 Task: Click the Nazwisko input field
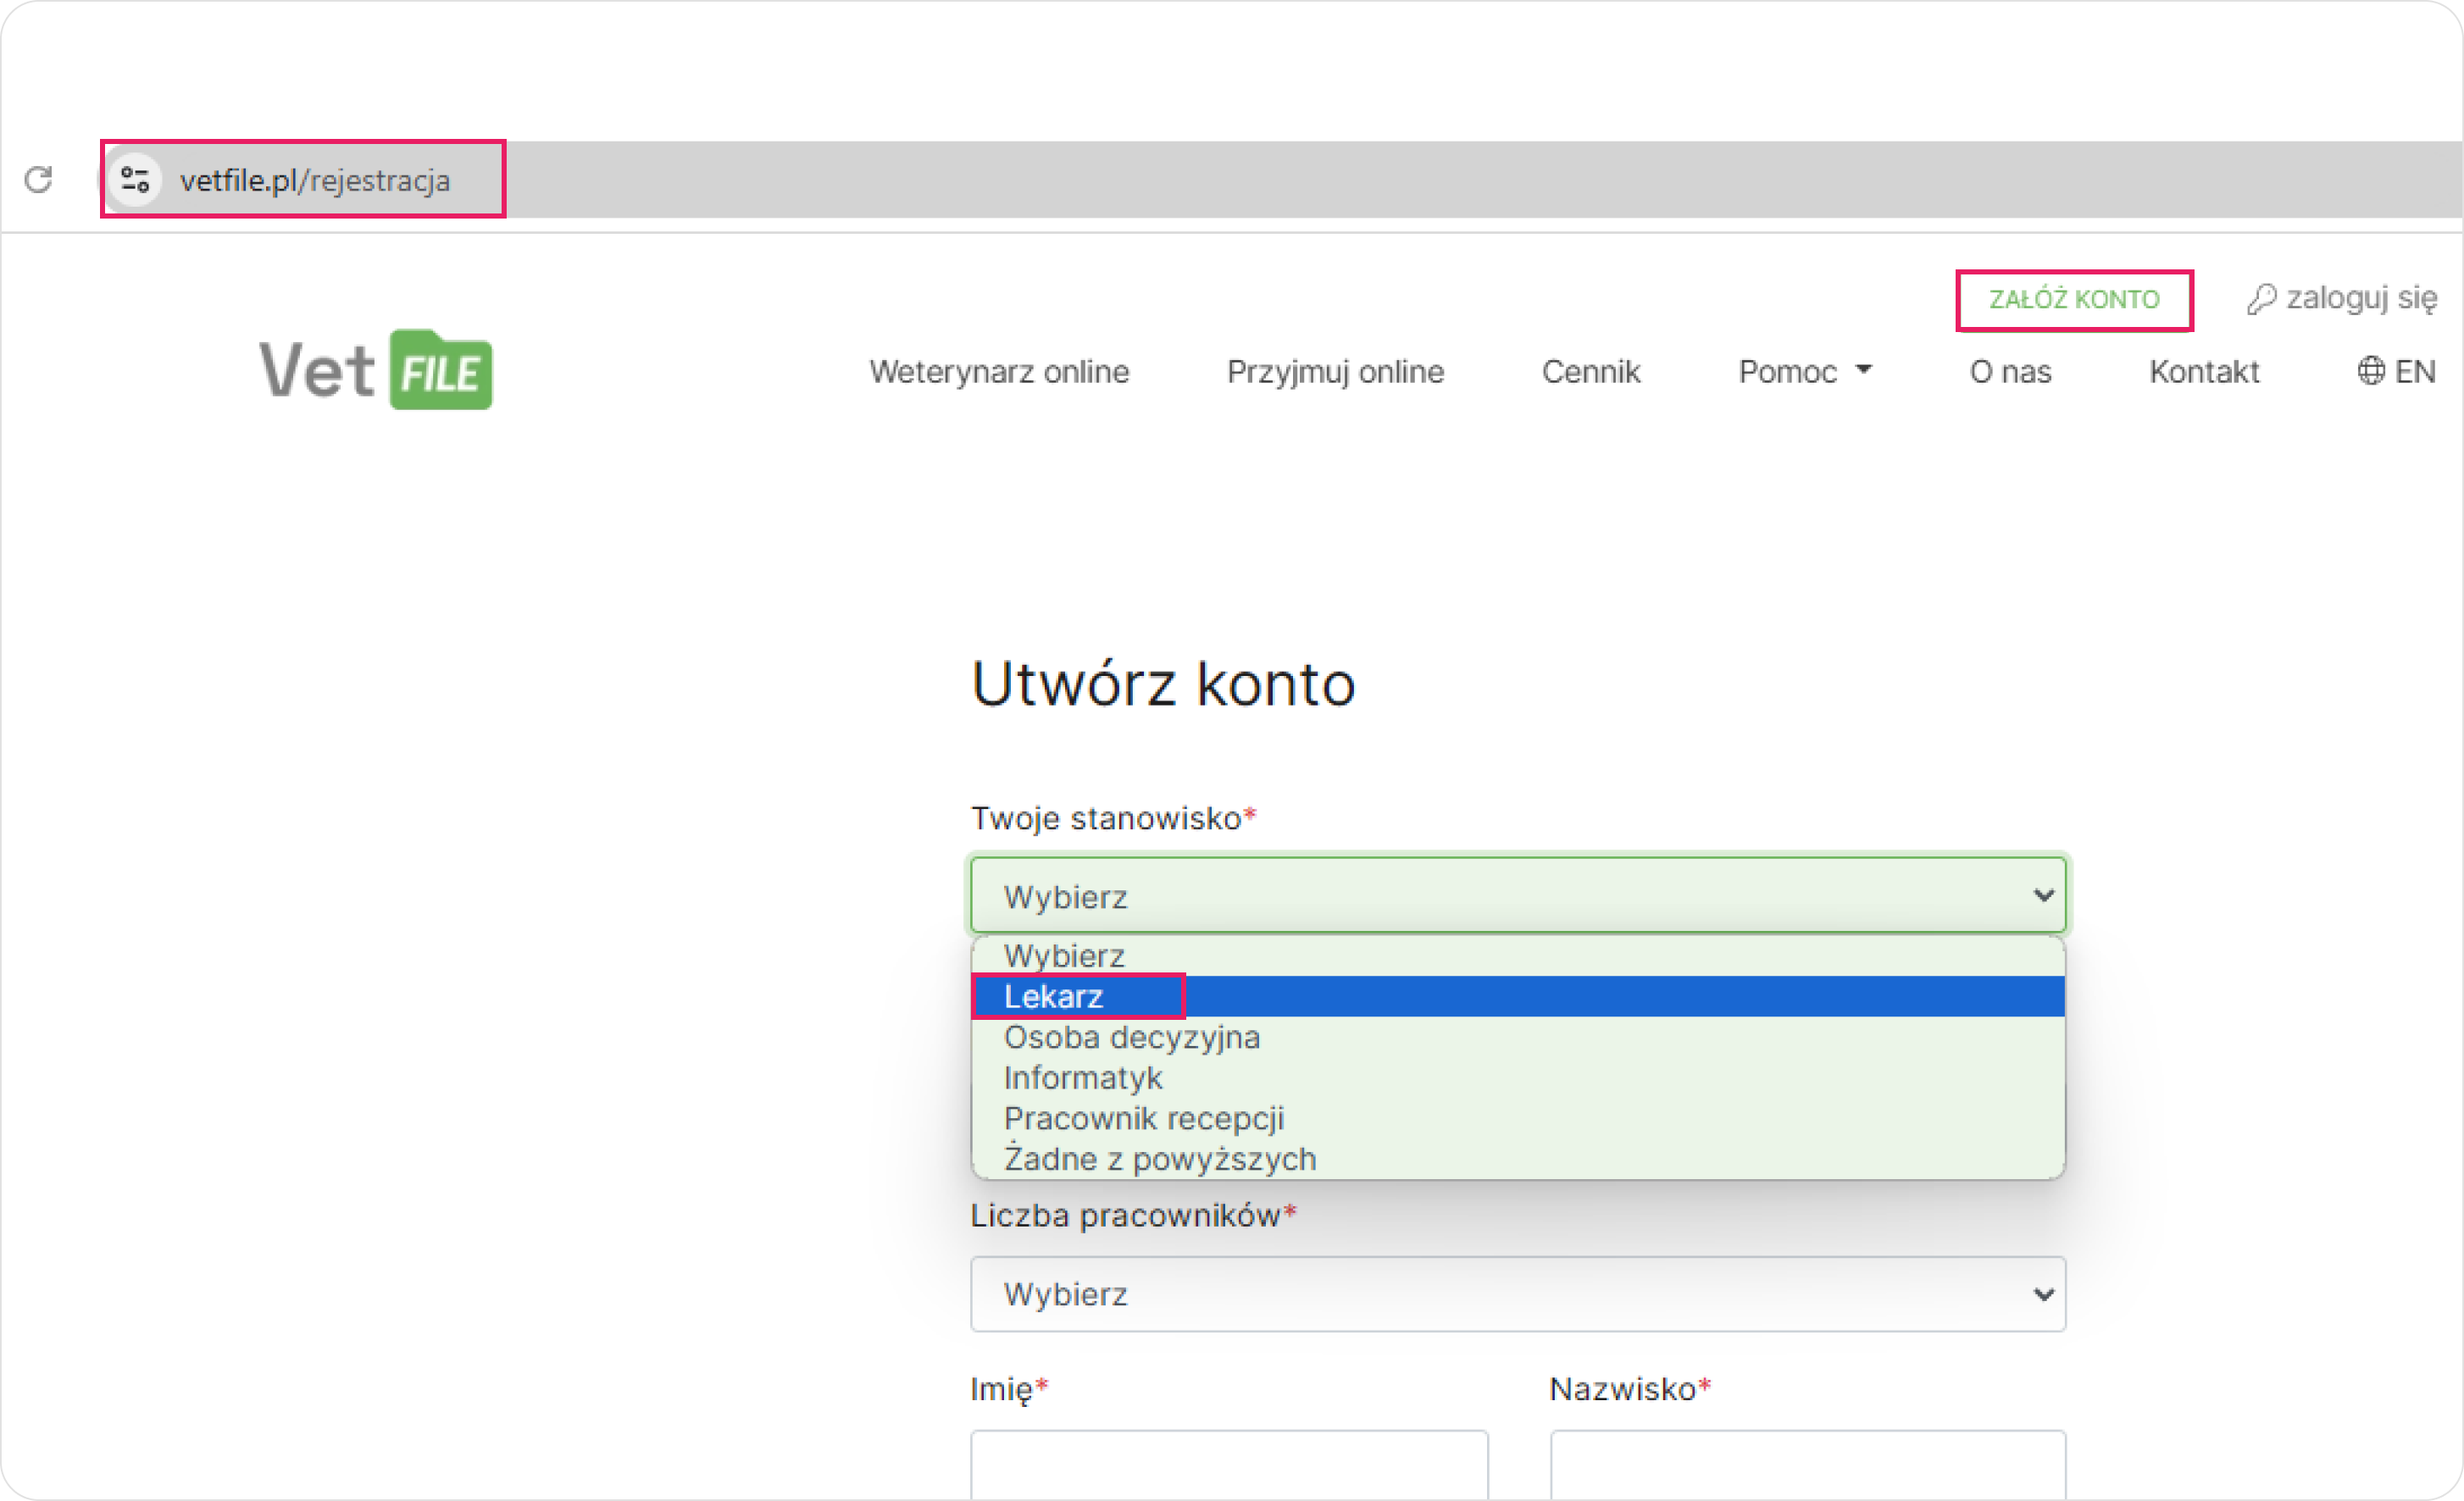tap(1807, 1465)
